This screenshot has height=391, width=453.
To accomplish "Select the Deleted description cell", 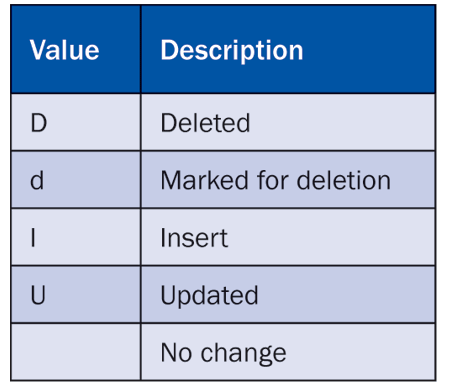I will coord(288,122).
